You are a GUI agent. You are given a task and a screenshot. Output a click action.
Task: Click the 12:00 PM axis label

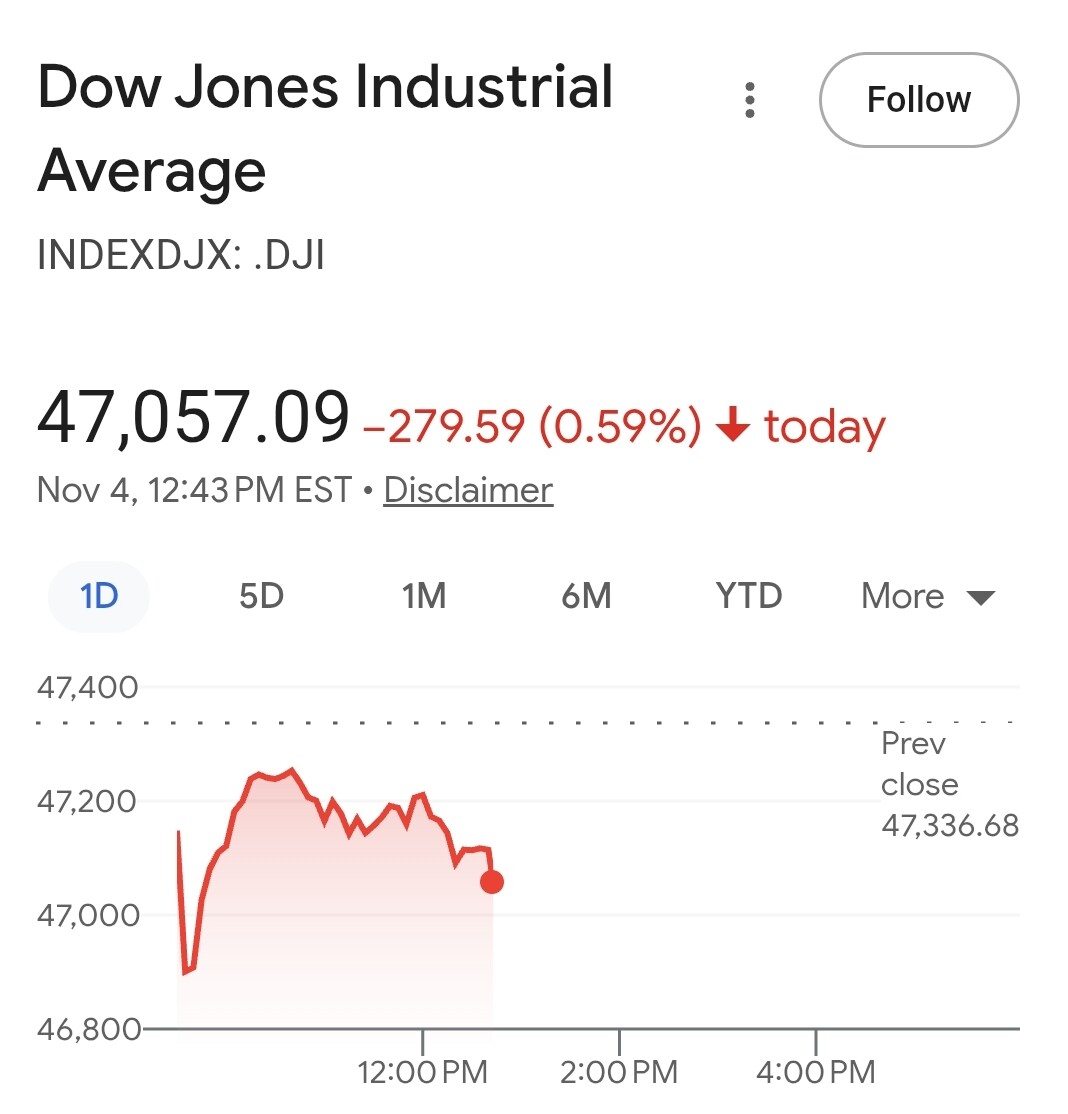click(x=422, y=1073)
